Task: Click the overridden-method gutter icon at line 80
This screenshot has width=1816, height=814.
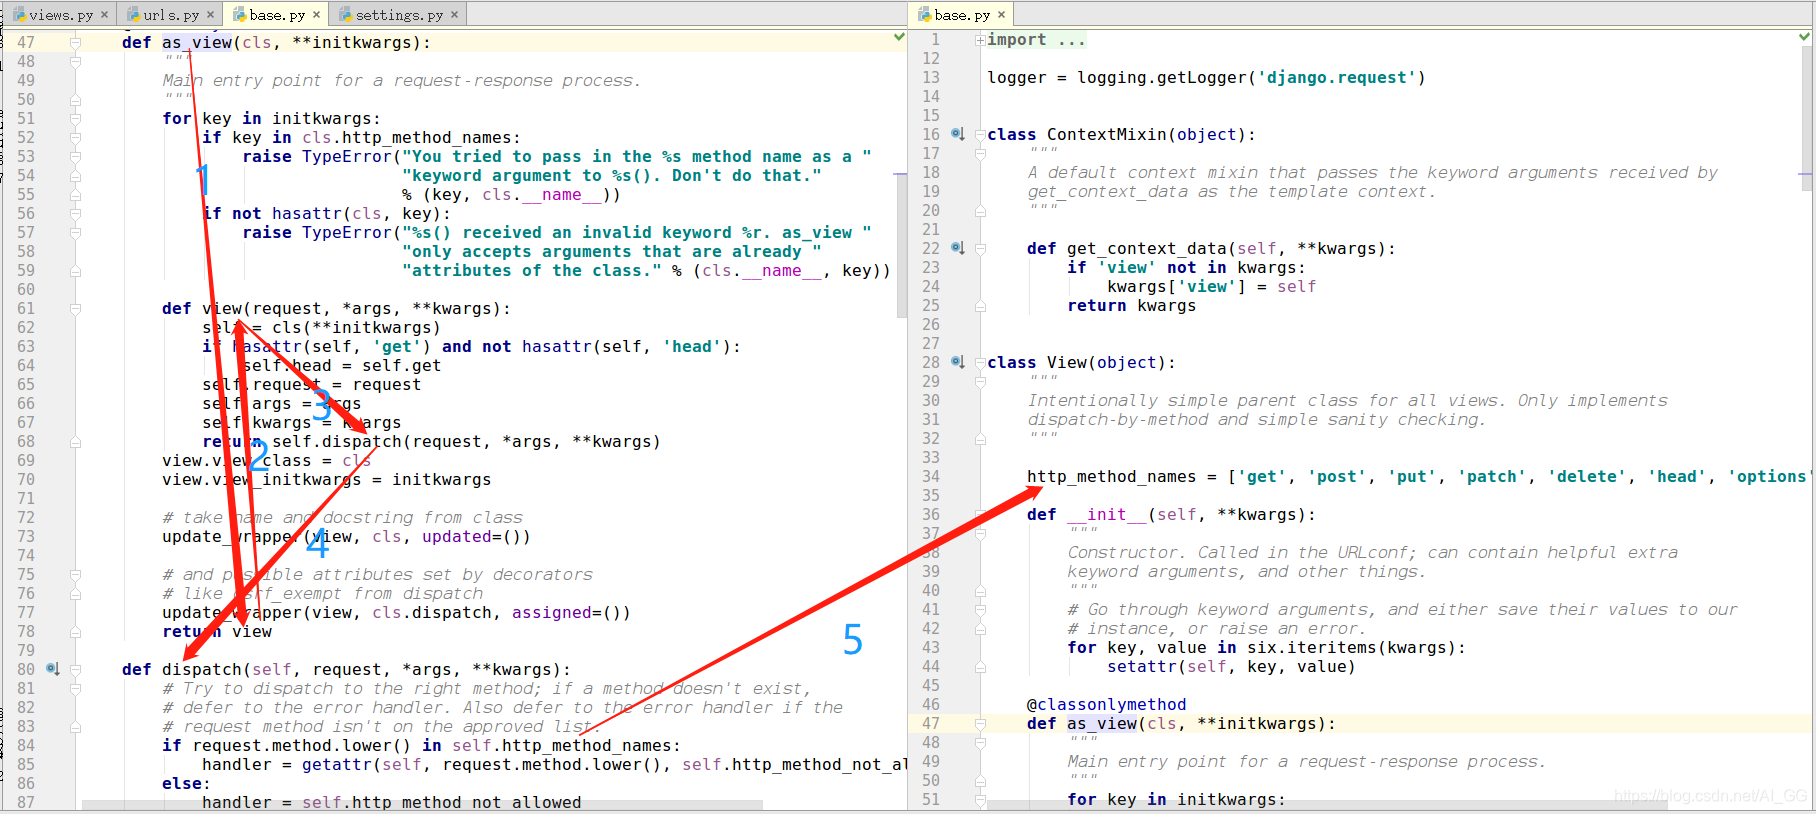Action: click(x=52, y=669)
